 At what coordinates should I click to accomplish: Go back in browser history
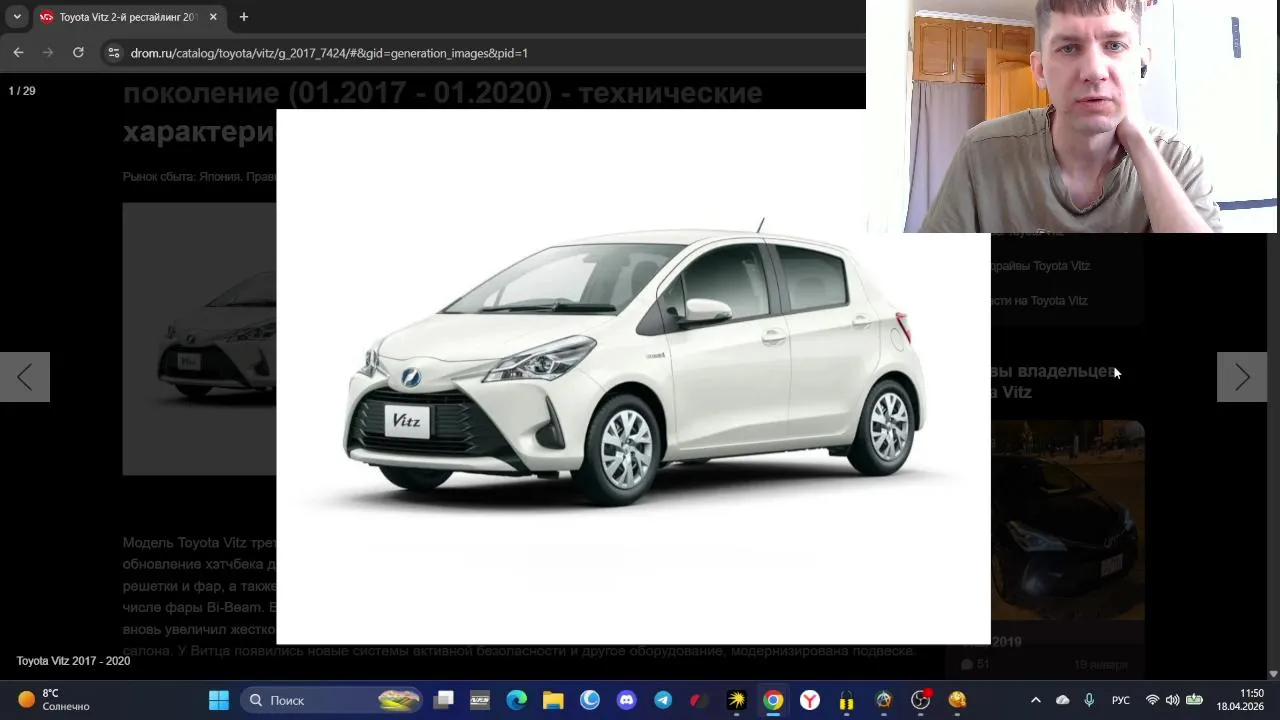pos(18,52)
